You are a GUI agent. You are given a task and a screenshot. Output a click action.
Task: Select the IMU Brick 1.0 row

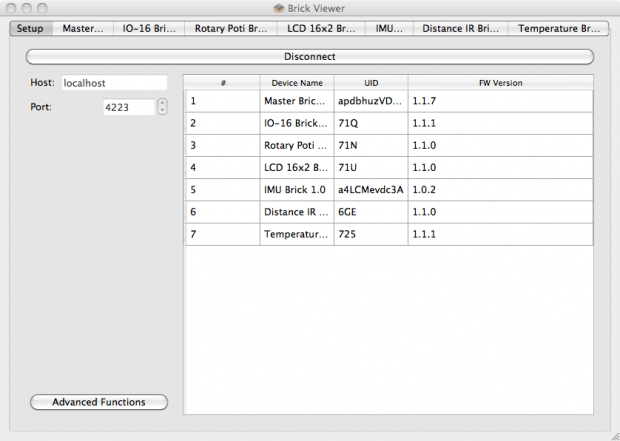[x=295, y=189]
